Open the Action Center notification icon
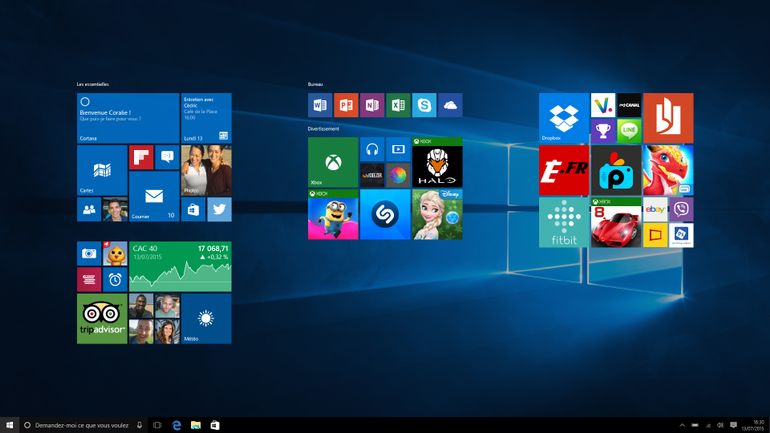The height and width of the screenshot is (433, 770). (x=733, y=425)
